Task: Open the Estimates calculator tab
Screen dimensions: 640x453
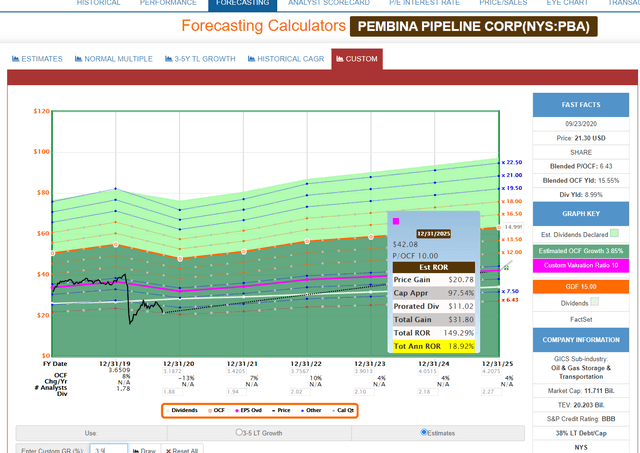Action: 37,59
